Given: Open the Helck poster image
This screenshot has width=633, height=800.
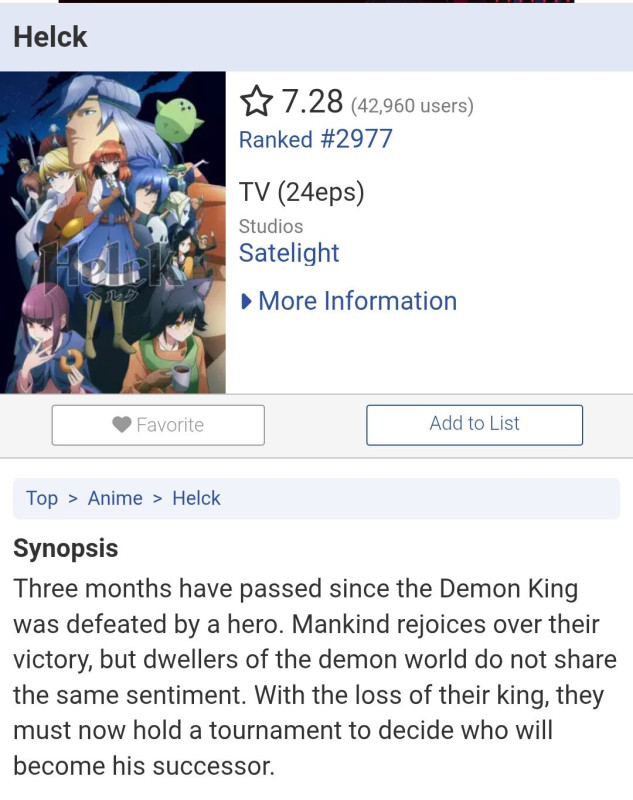Looking at the screenshot, I should (x=113, y=232).
